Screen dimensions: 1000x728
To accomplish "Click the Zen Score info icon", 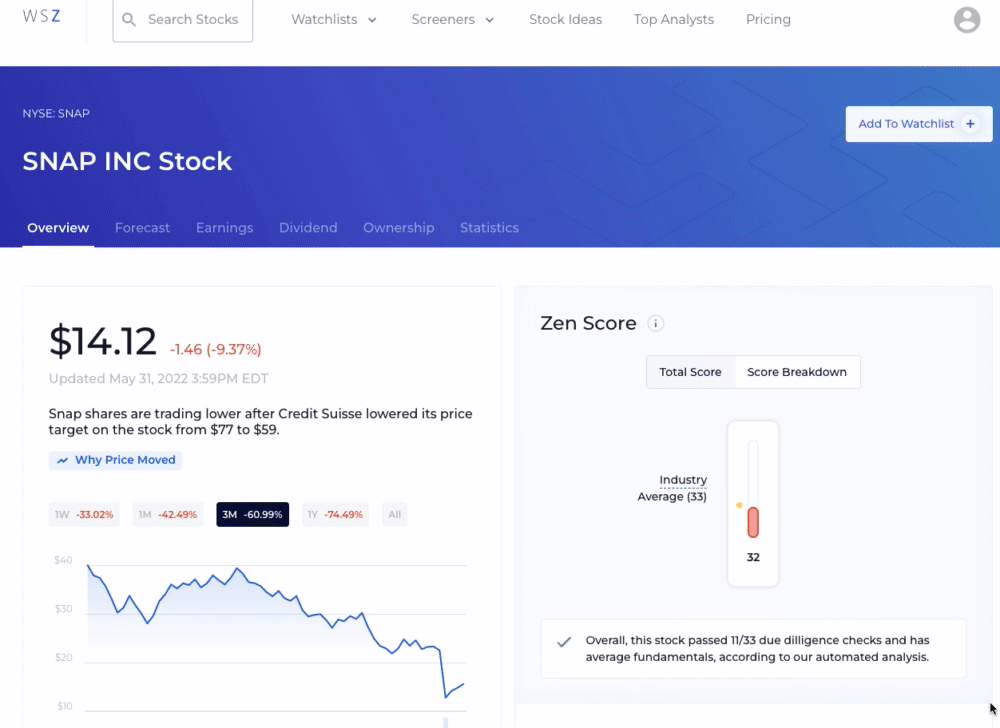I will [655, 324].
